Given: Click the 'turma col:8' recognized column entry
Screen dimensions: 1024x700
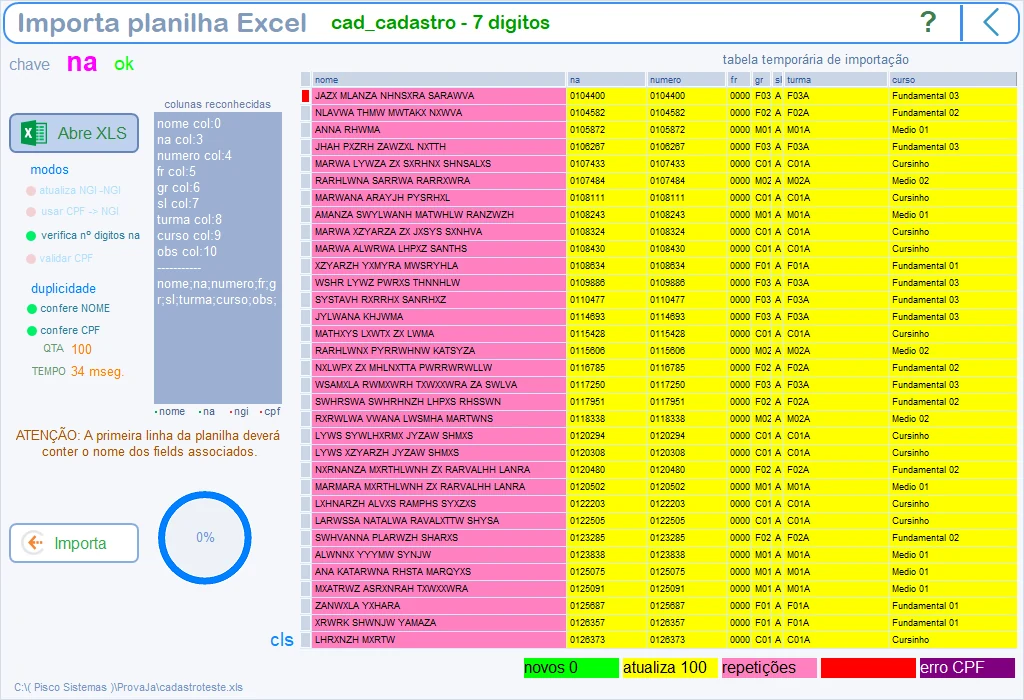Looking at the screenshot, I should (x=189, y=219).
